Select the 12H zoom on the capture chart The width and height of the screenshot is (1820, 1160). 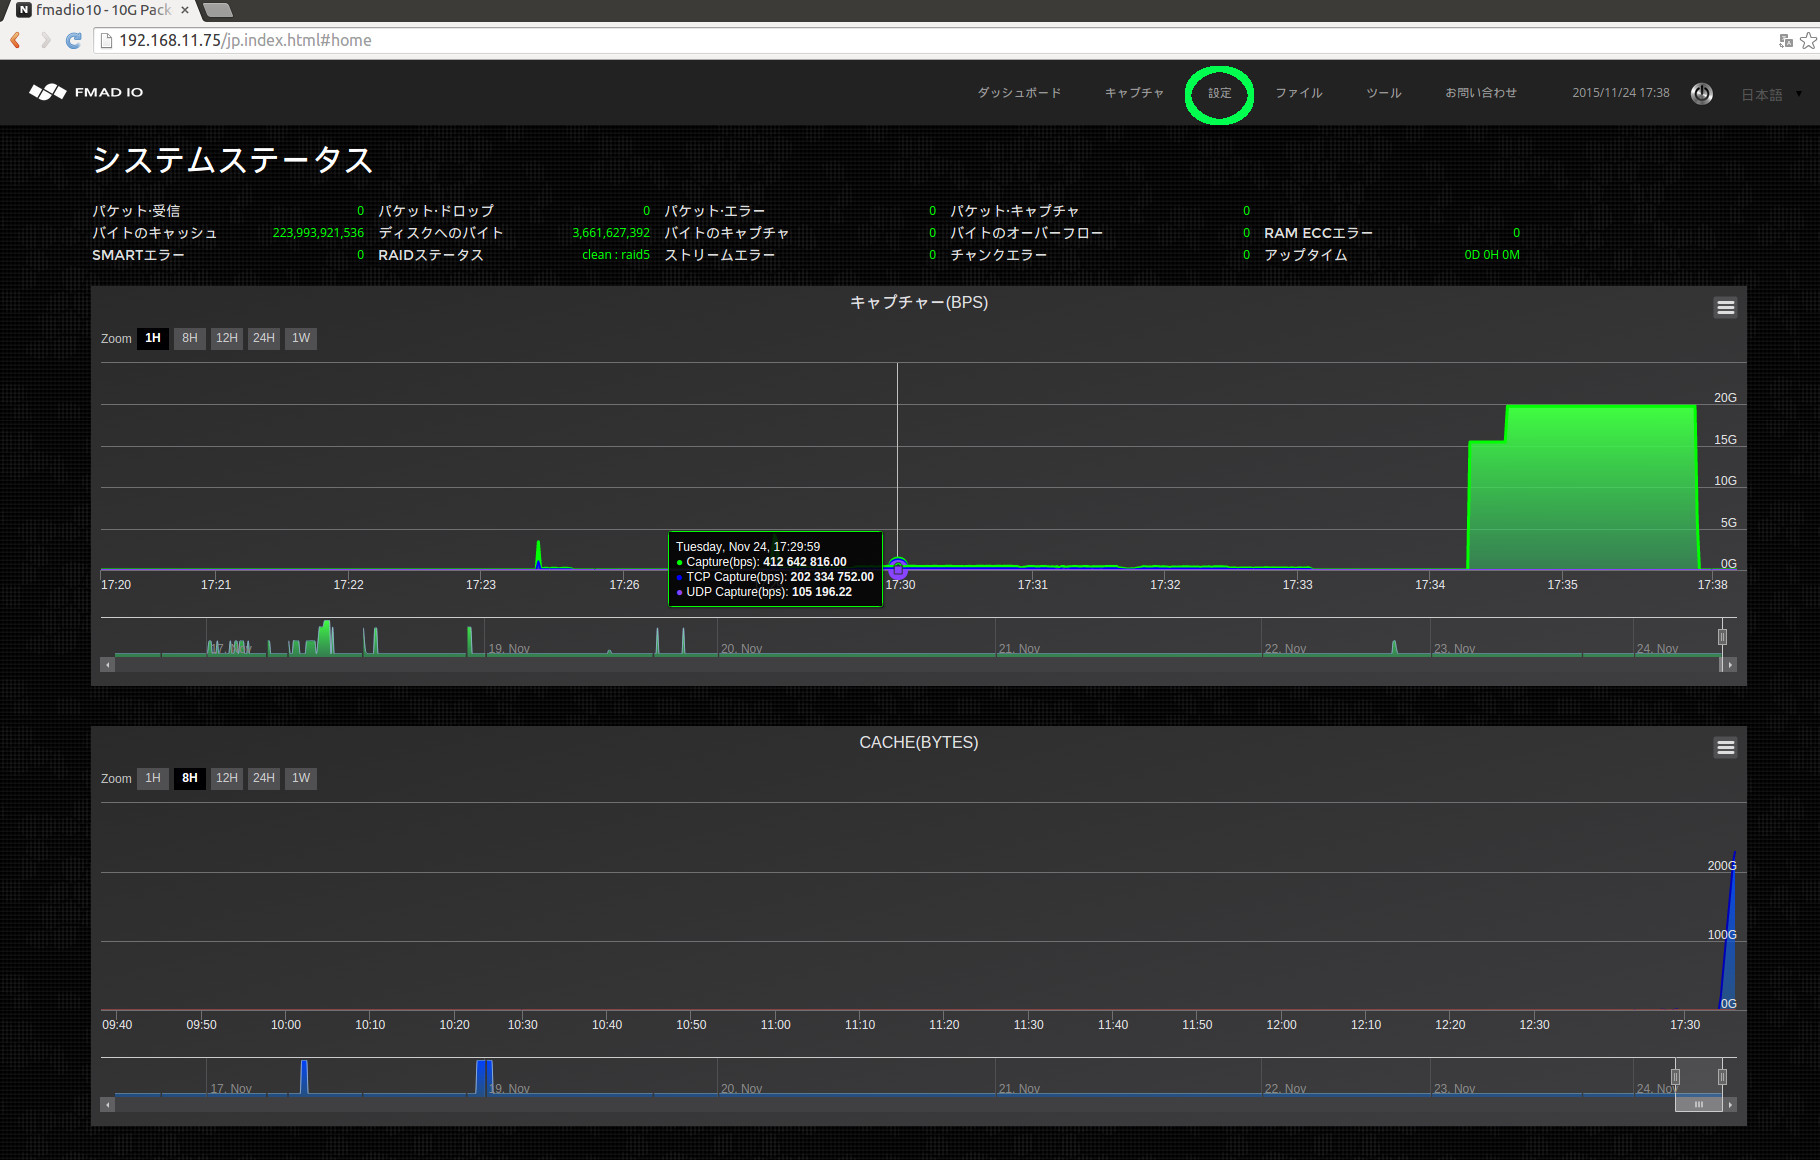226,338
